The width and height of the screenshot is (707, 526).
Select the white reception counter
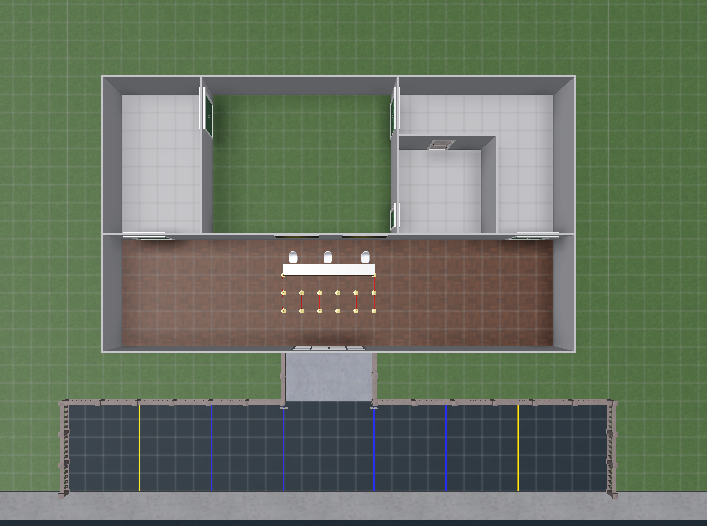pyautogui.click(x=329, y=270)
